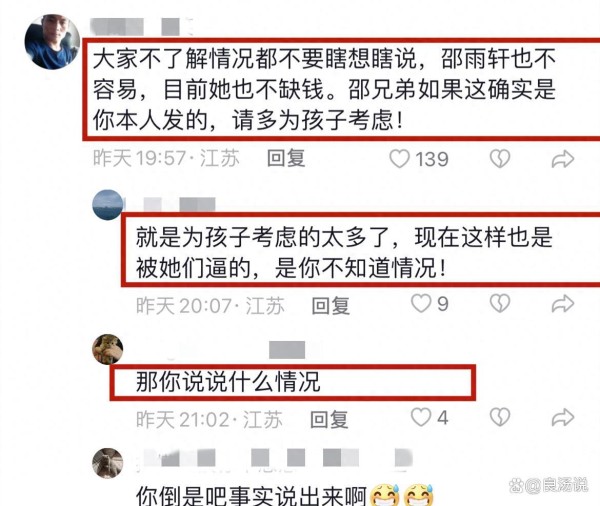
Task: Dislike the 19:57 comment with broken heart
Action: [x=500, y=158]
